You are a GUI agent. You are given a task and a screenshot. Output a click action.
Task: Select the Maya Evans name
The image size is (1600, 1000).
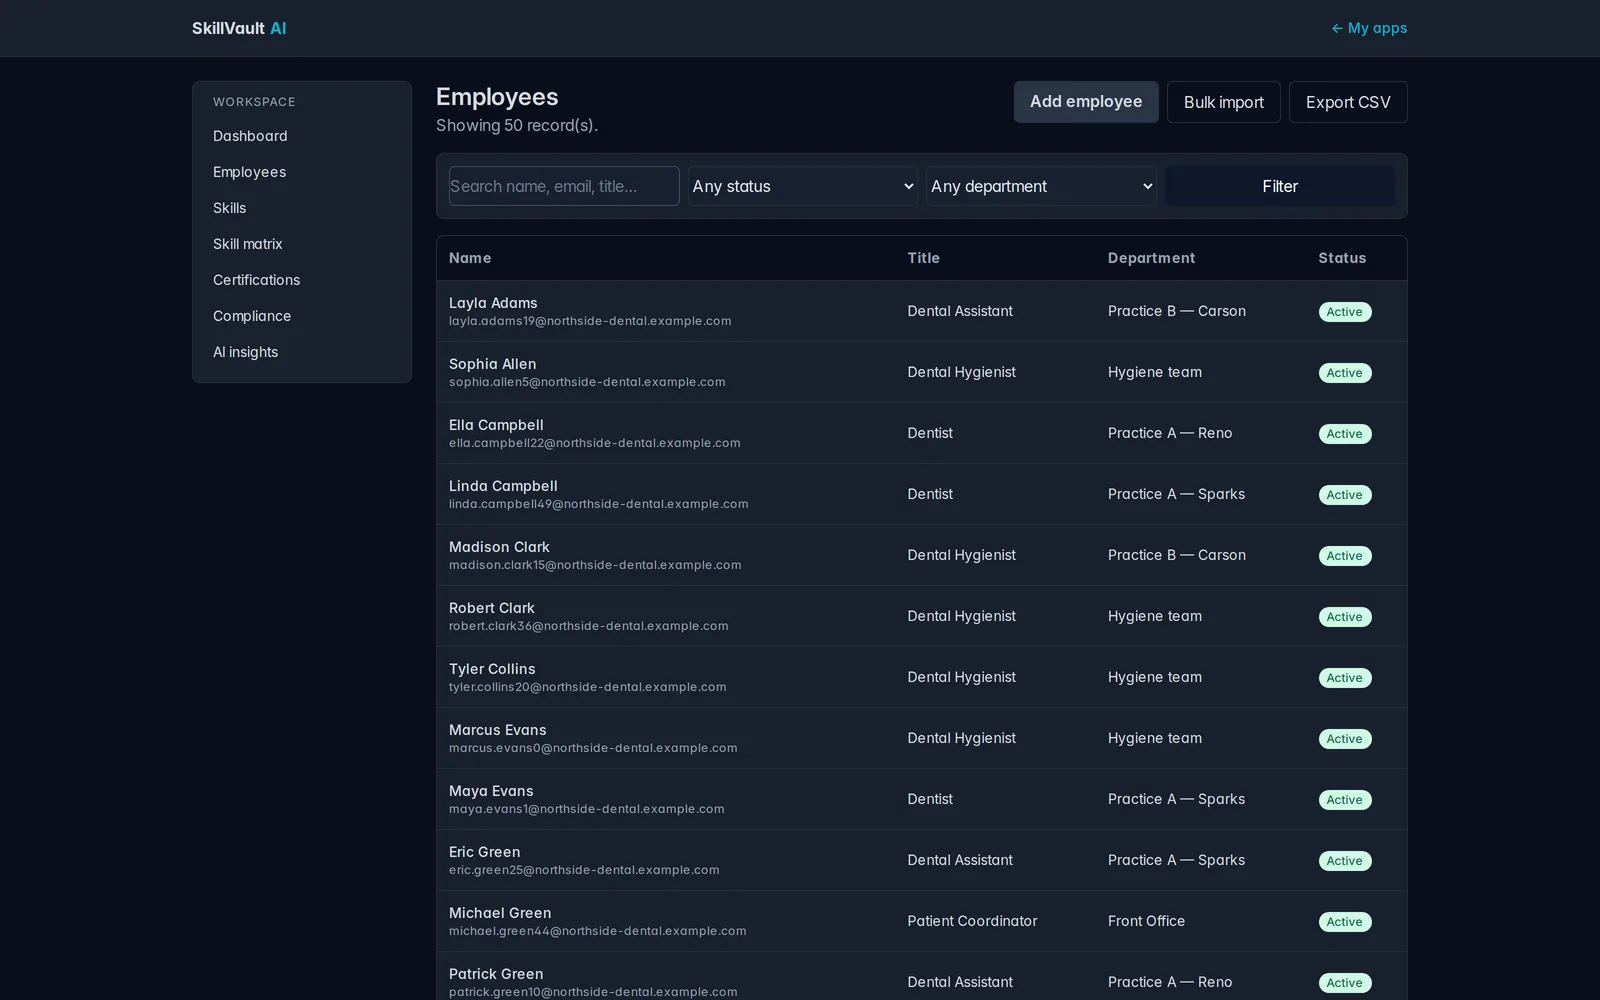(491, 791)
